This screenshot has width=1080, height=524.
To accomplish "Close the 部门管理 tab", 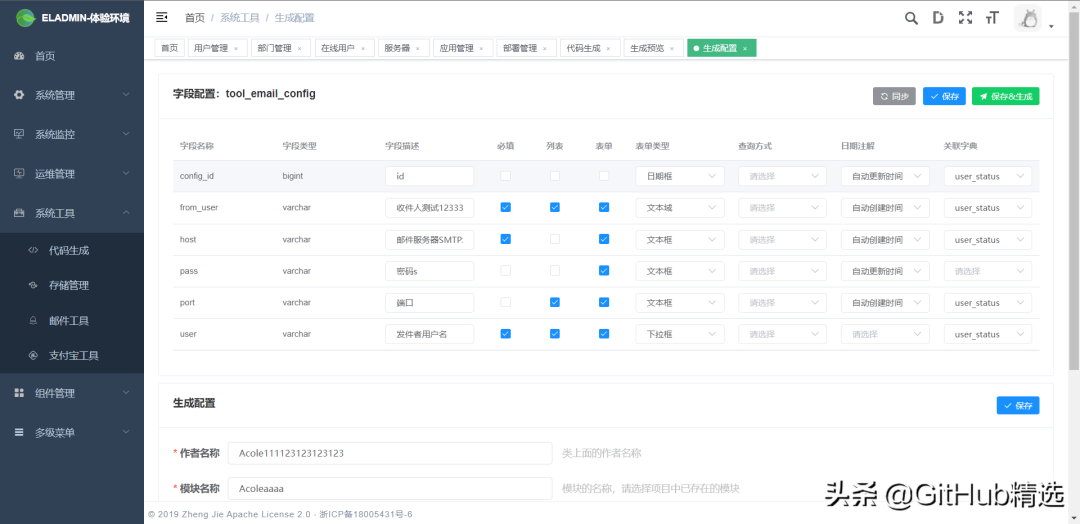I will click(300, 49).
